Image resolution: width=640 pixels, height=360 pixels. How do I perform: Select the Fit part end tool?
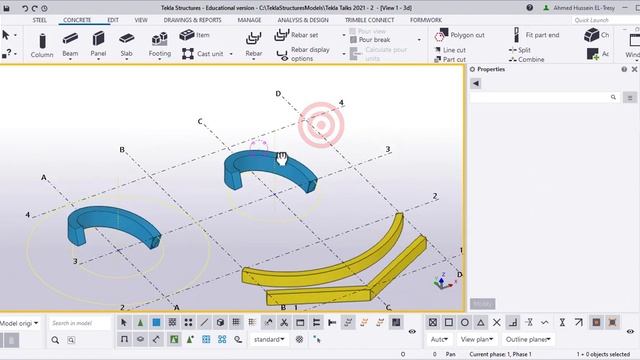(536, 35)
